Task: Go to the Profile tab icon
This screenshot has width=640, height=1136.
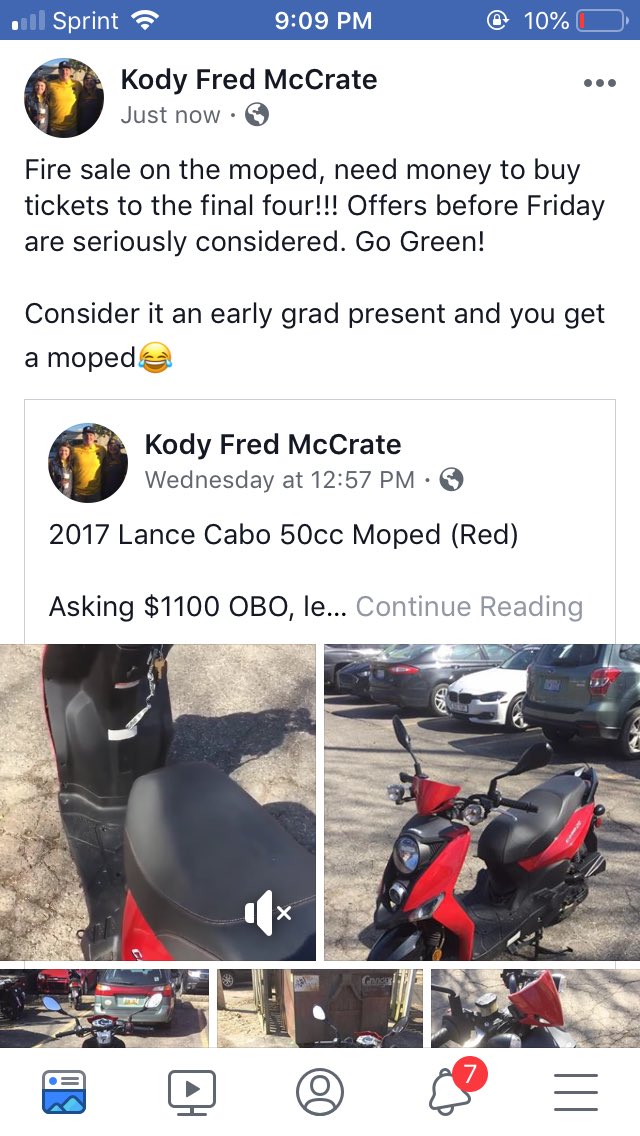Action: click(x=320, y=1091)
